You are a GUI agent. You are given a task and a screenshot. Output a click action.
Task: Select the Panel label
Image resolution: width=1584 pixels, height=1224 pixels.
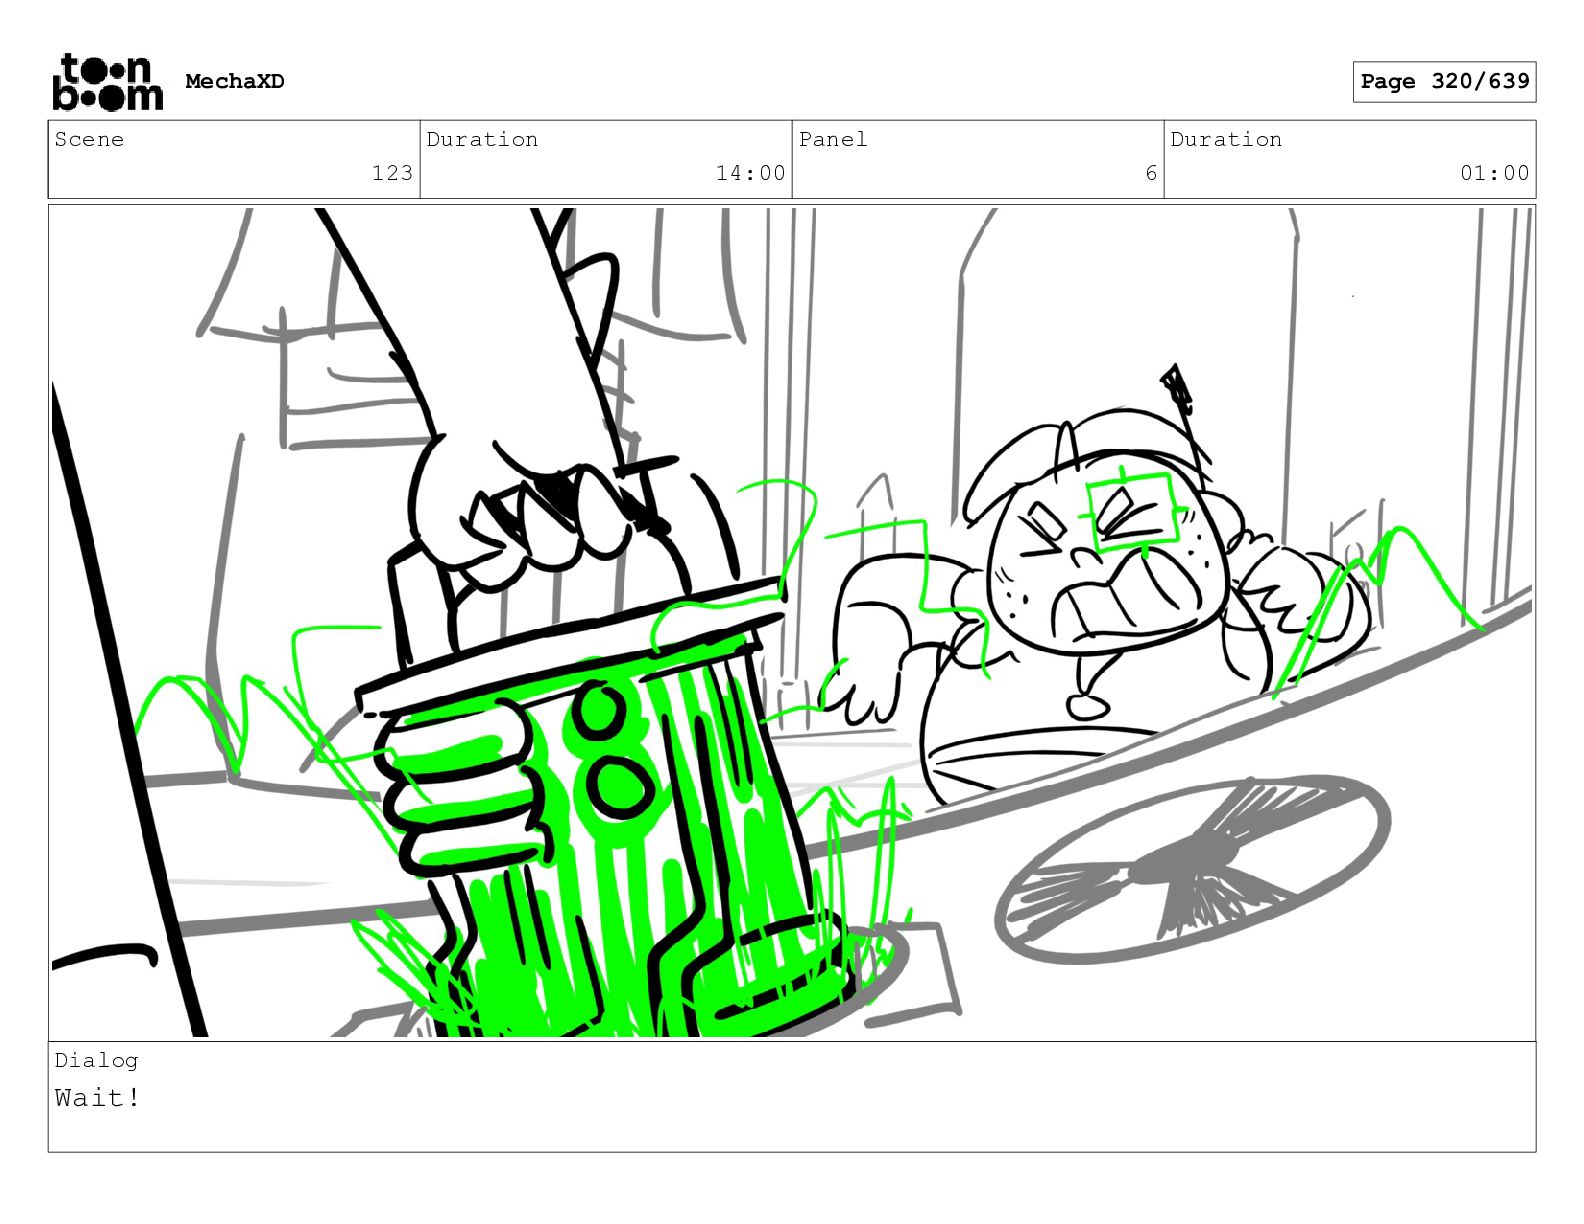pyautogui.click(x=833, y=140)
